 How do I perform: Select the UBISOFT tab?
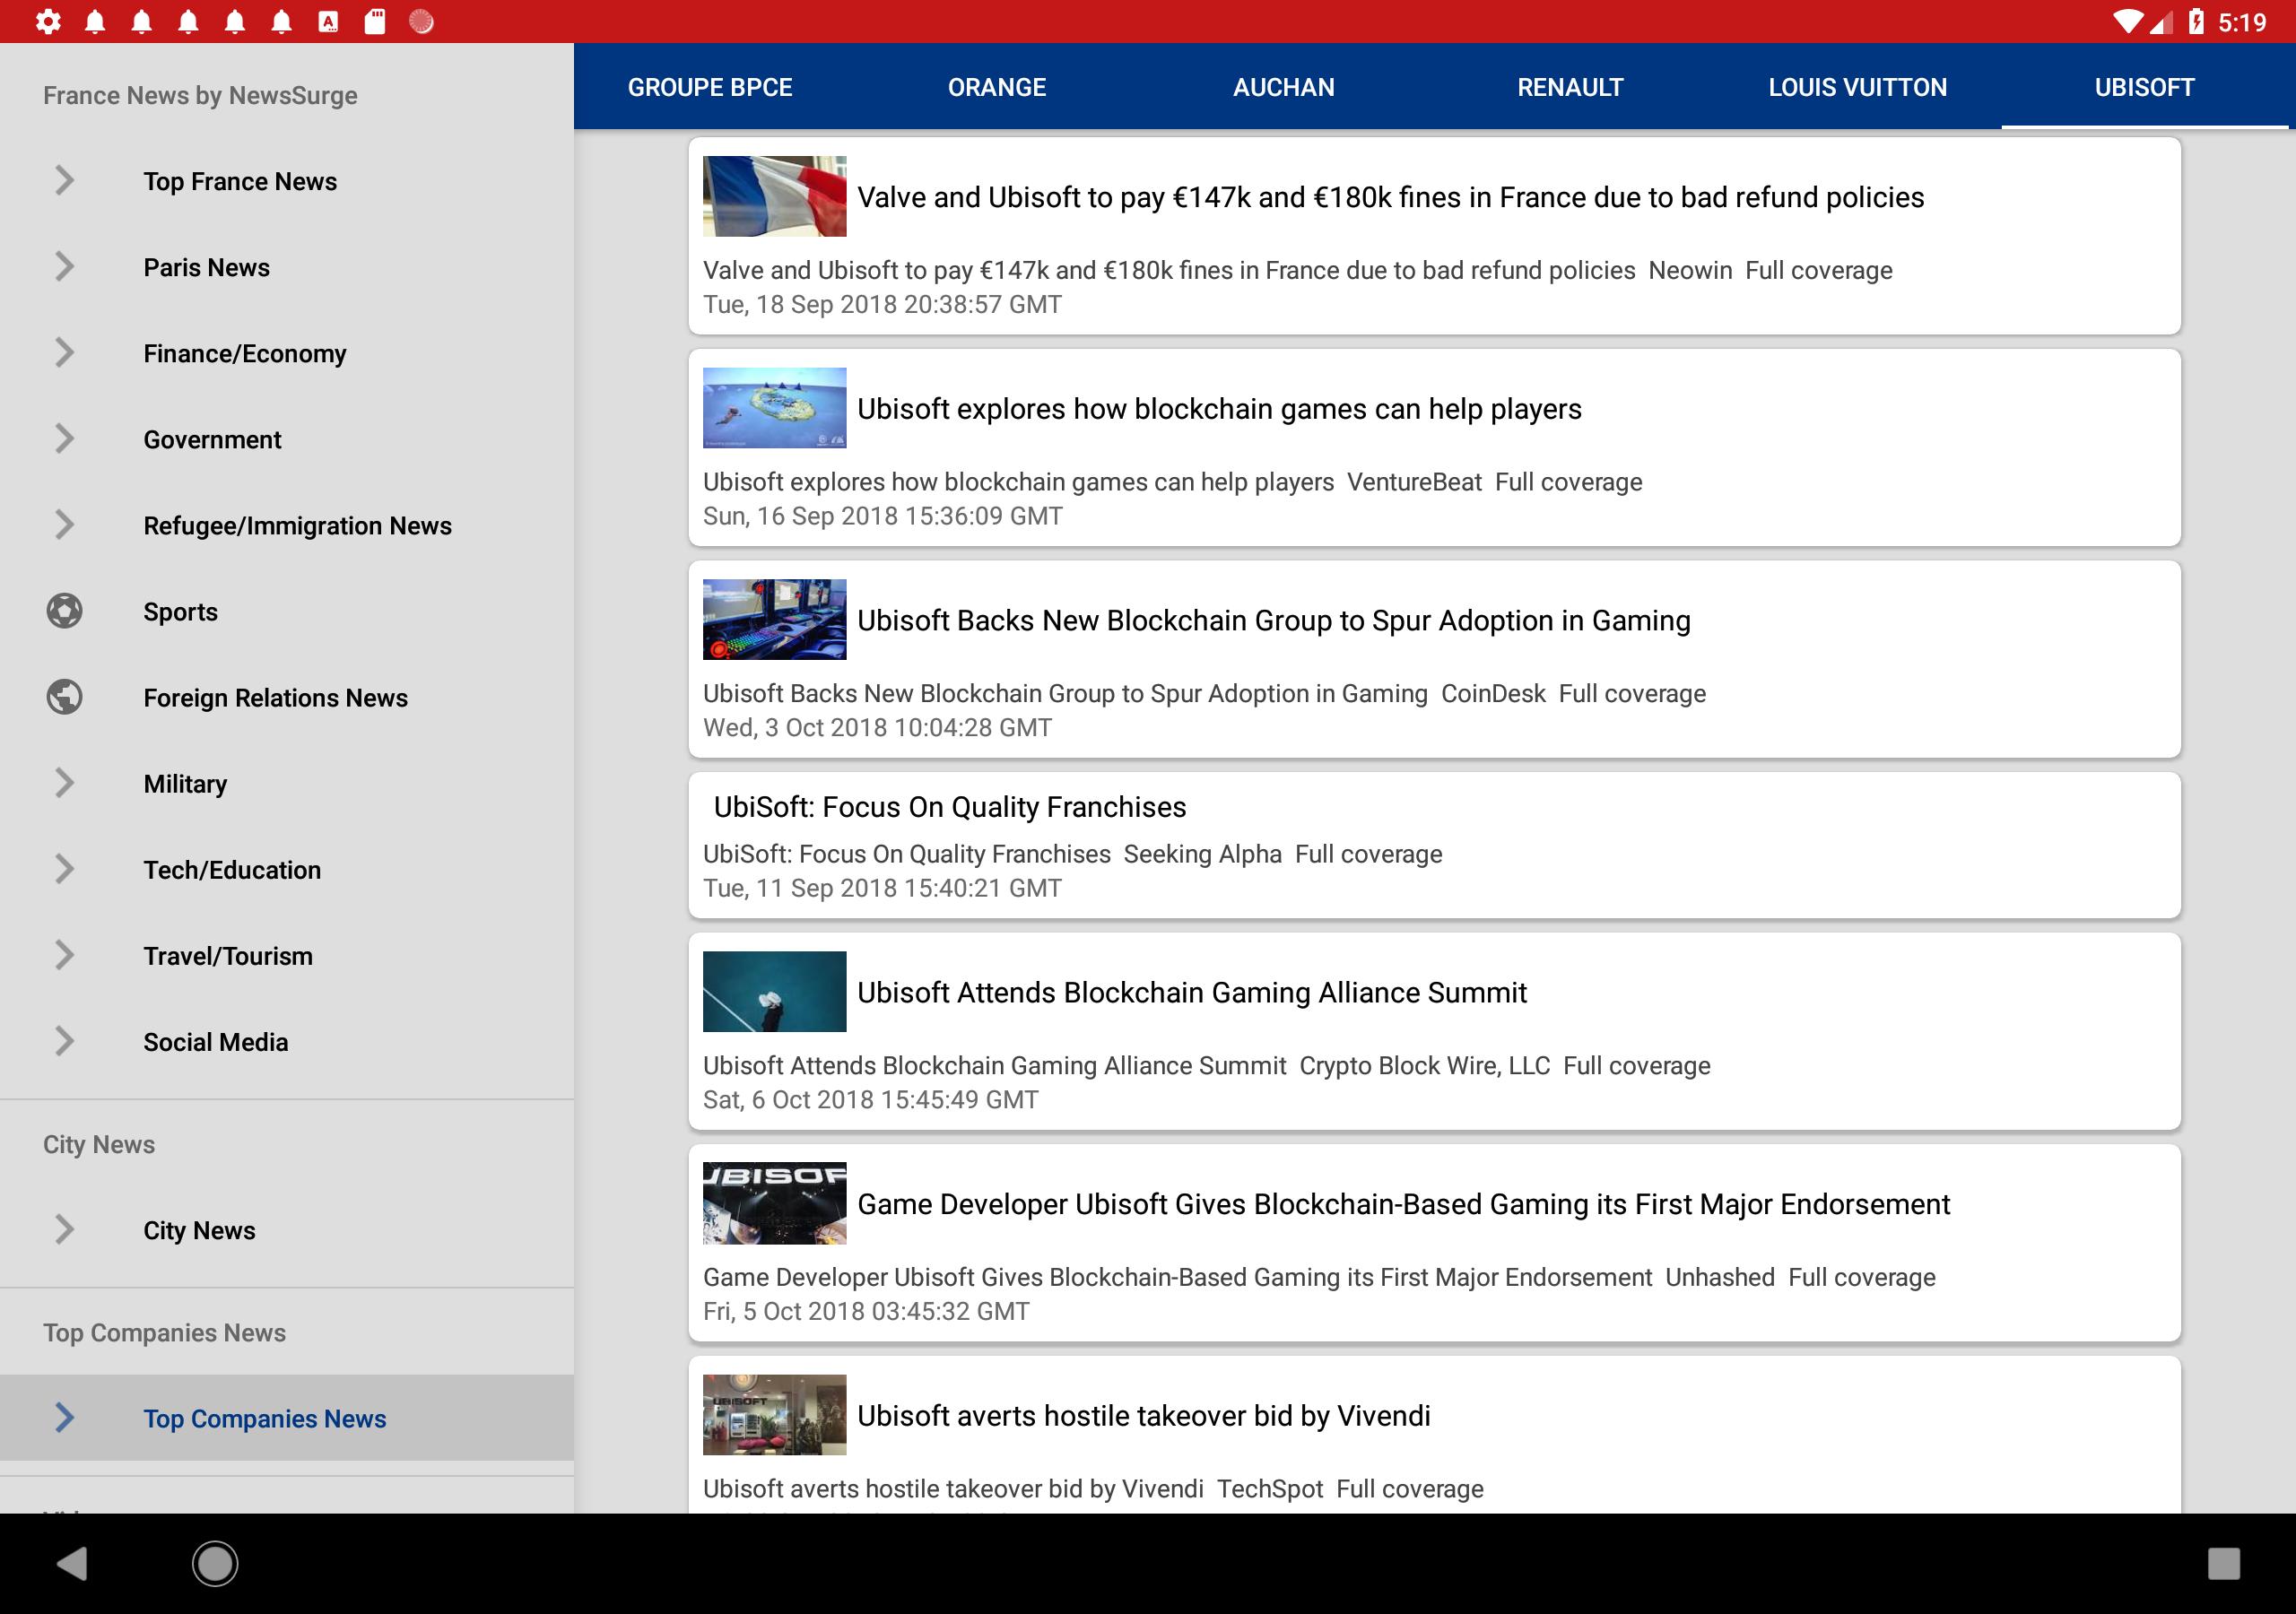[x=2144, y=87]
